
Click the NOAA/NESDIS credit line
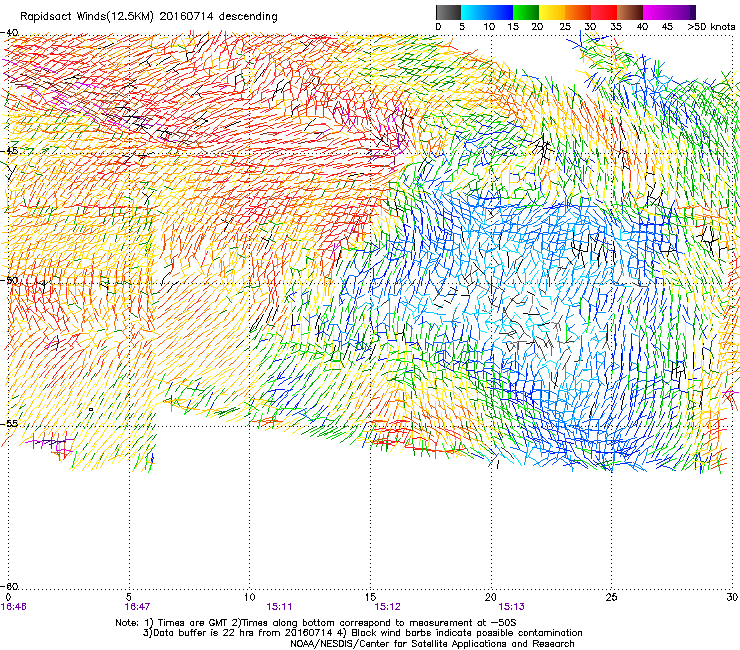click(432, 644)
